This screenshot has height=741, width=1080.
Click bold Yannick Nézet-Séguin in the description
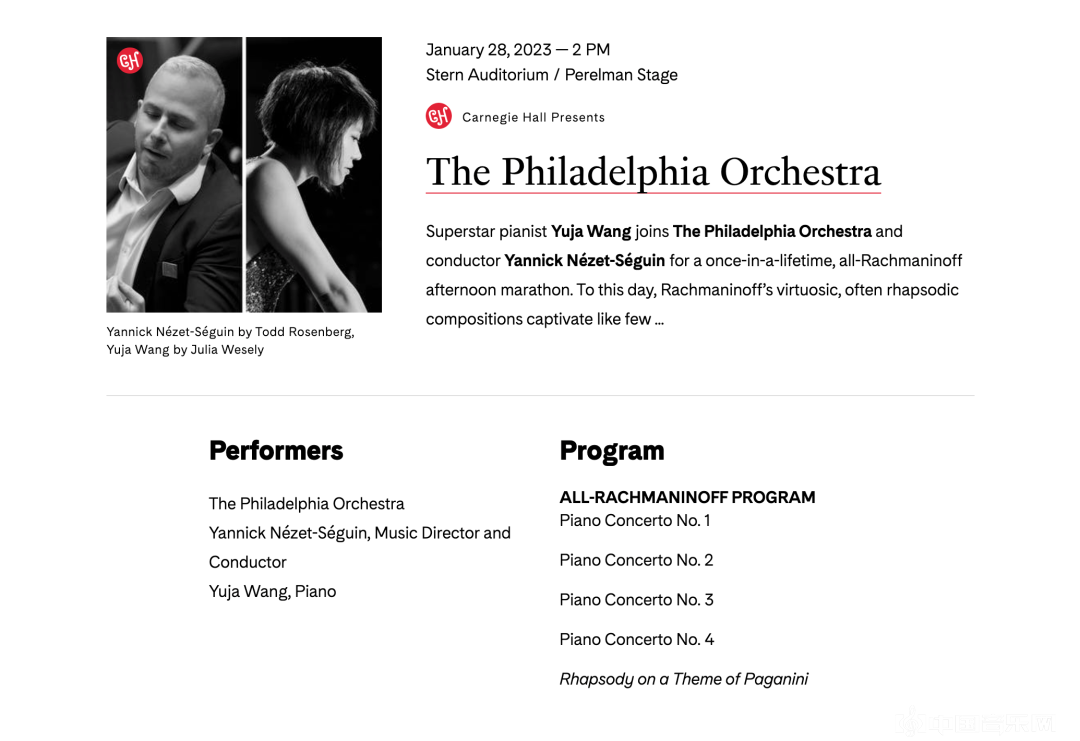click(584, 261)
